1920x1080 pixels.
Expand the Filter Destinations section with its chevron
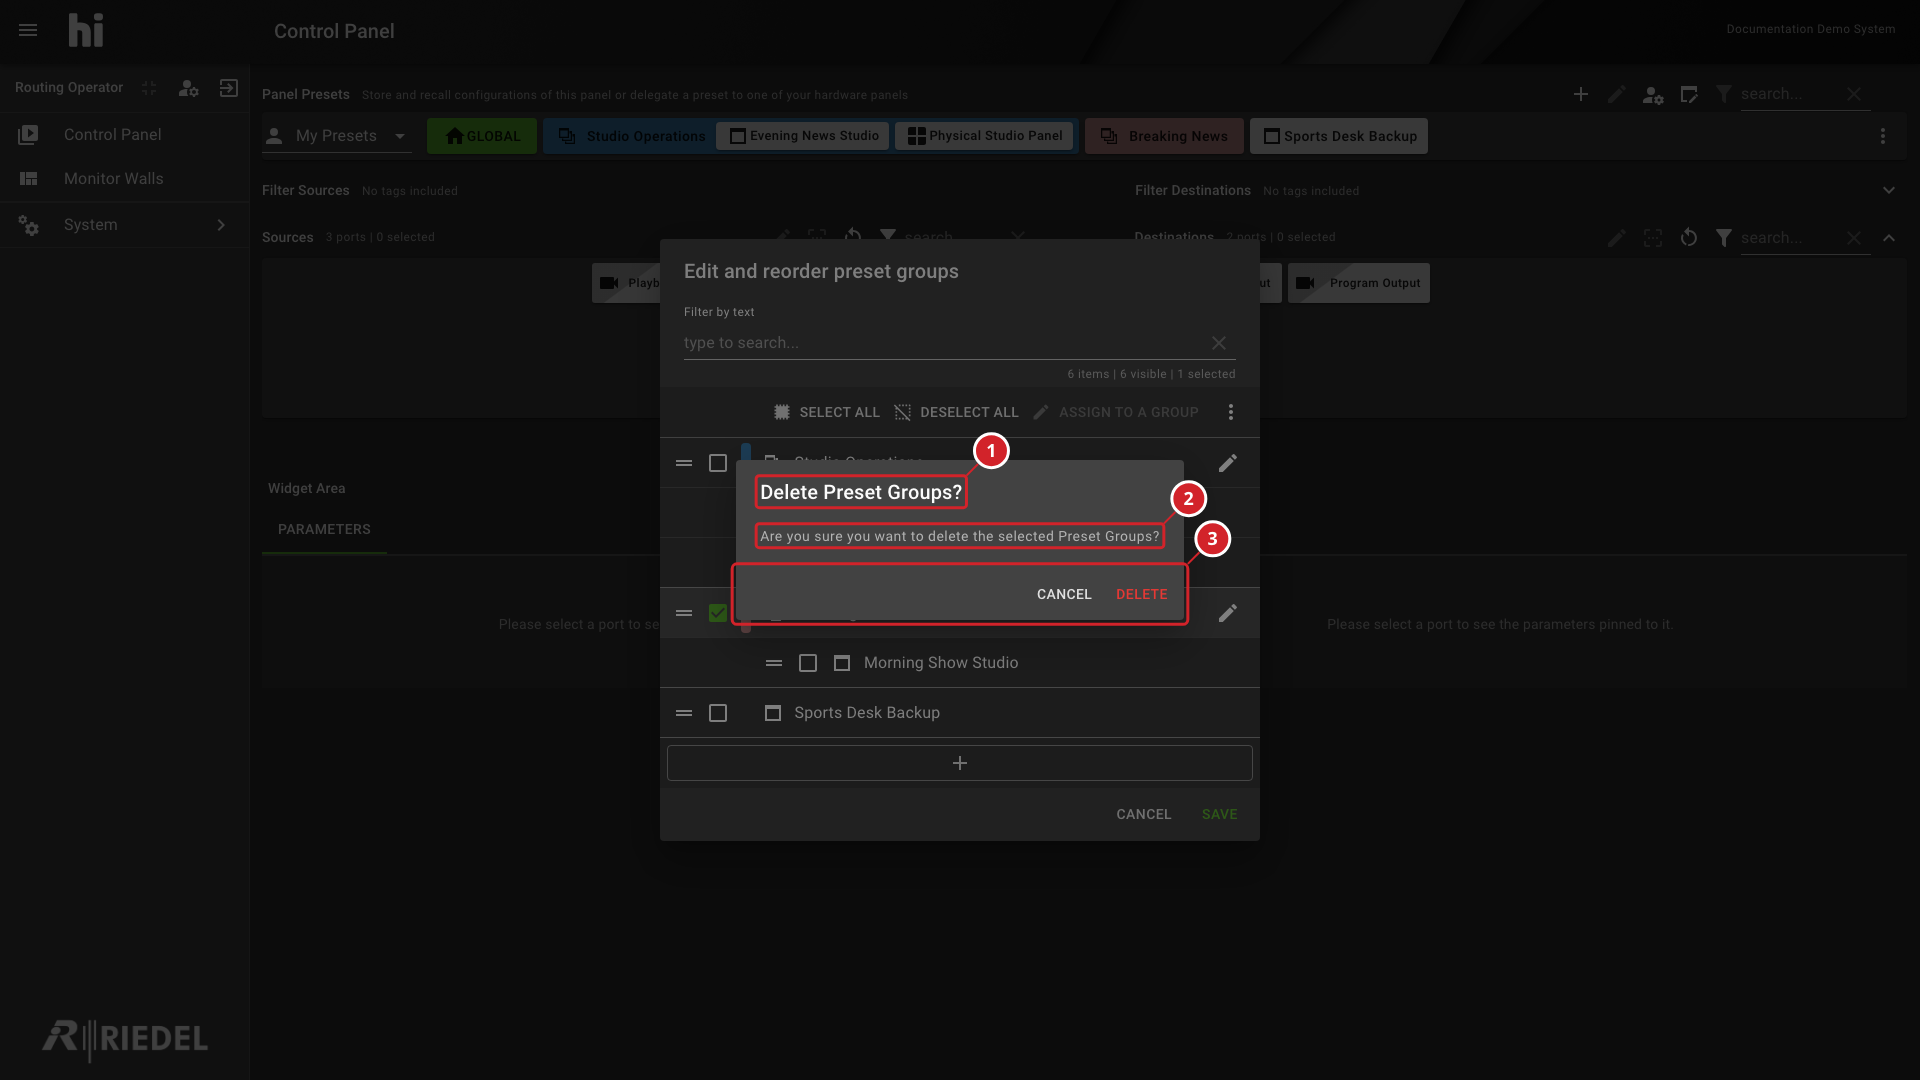pyautogui.click(x=1889, y=190)
